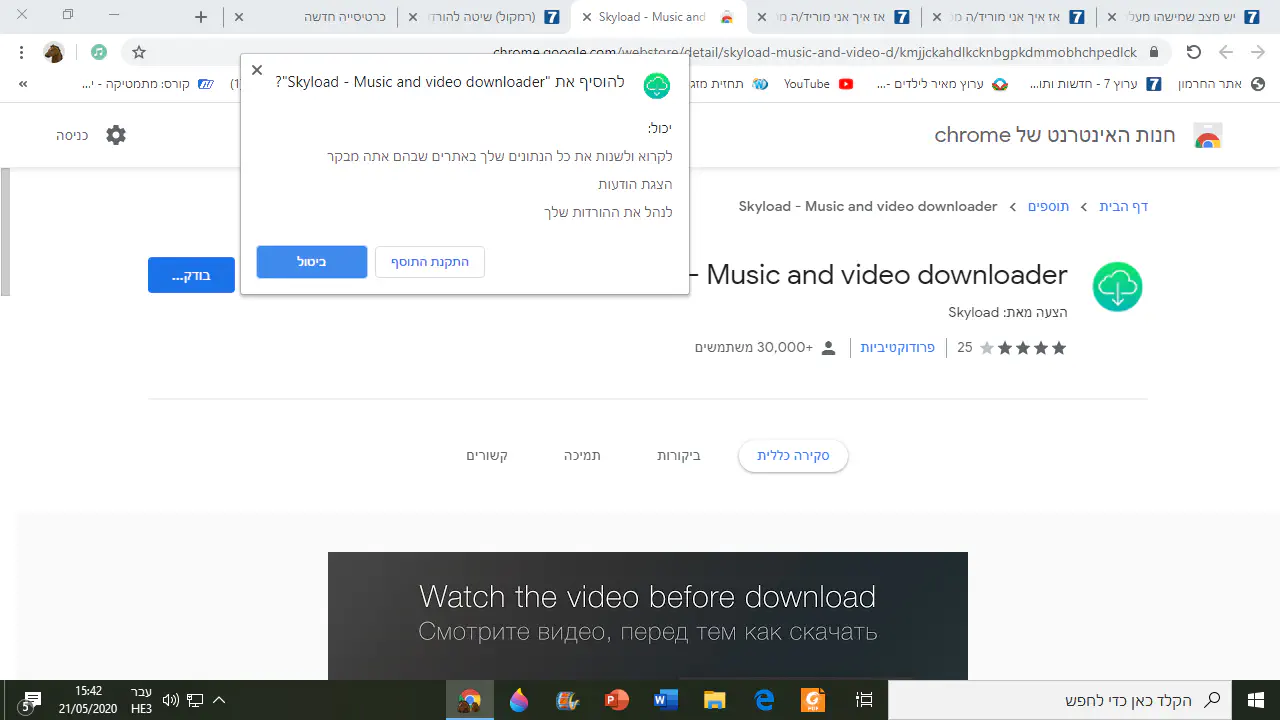The image size is (1280, 720).
Task: Open the Related (קשורים) tab
Action: tap(487, 456)
